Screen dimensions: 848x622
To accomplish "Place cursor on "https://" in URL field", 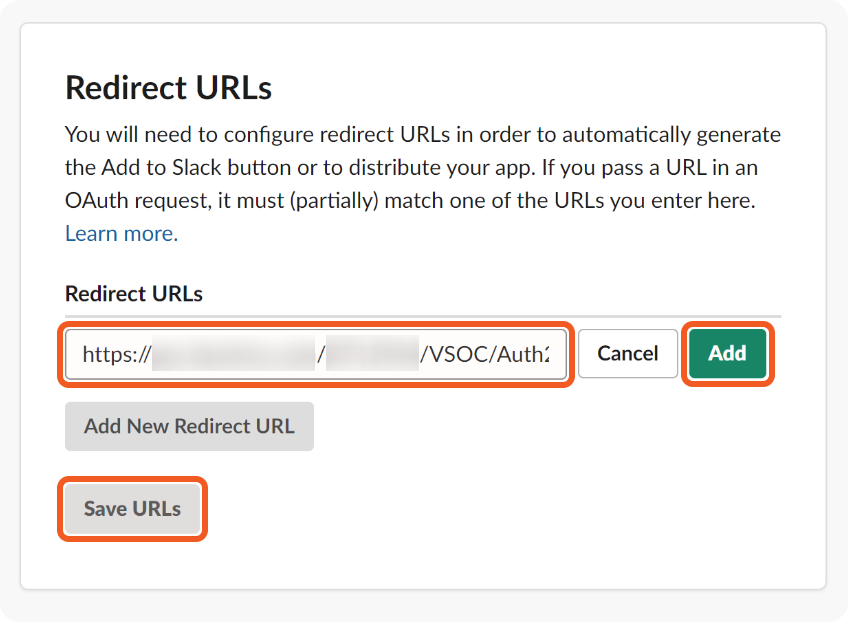I will pos(116,354).
